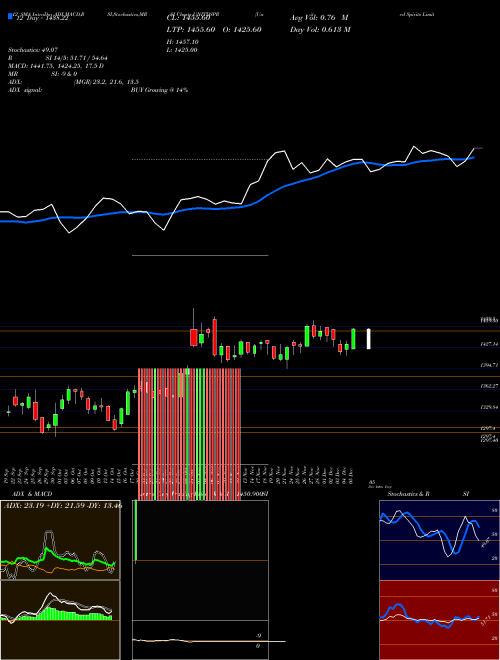500x660 pixels.
Task: Click the 1394.71 price axis label
Action: click(489, 365)
